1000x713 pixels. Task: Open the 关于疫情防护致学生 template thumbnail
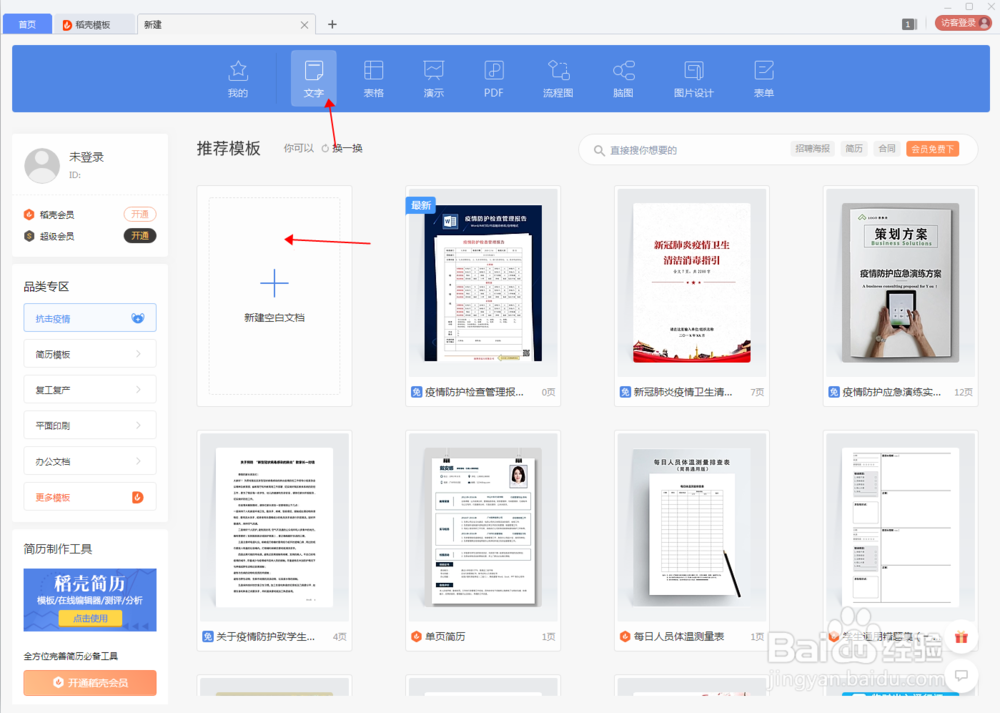click(274, 527)
